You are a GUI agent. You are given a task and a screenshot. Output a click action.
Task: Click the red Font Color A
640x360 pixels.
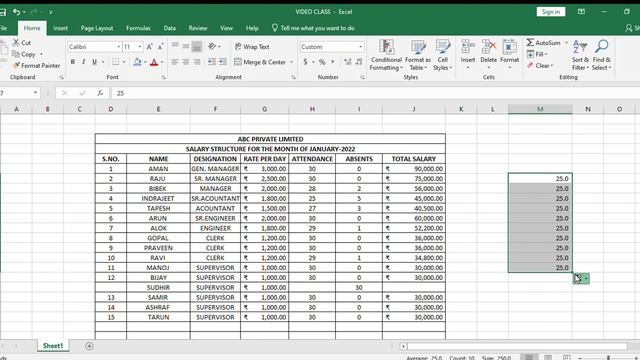(x=154, y=62)
